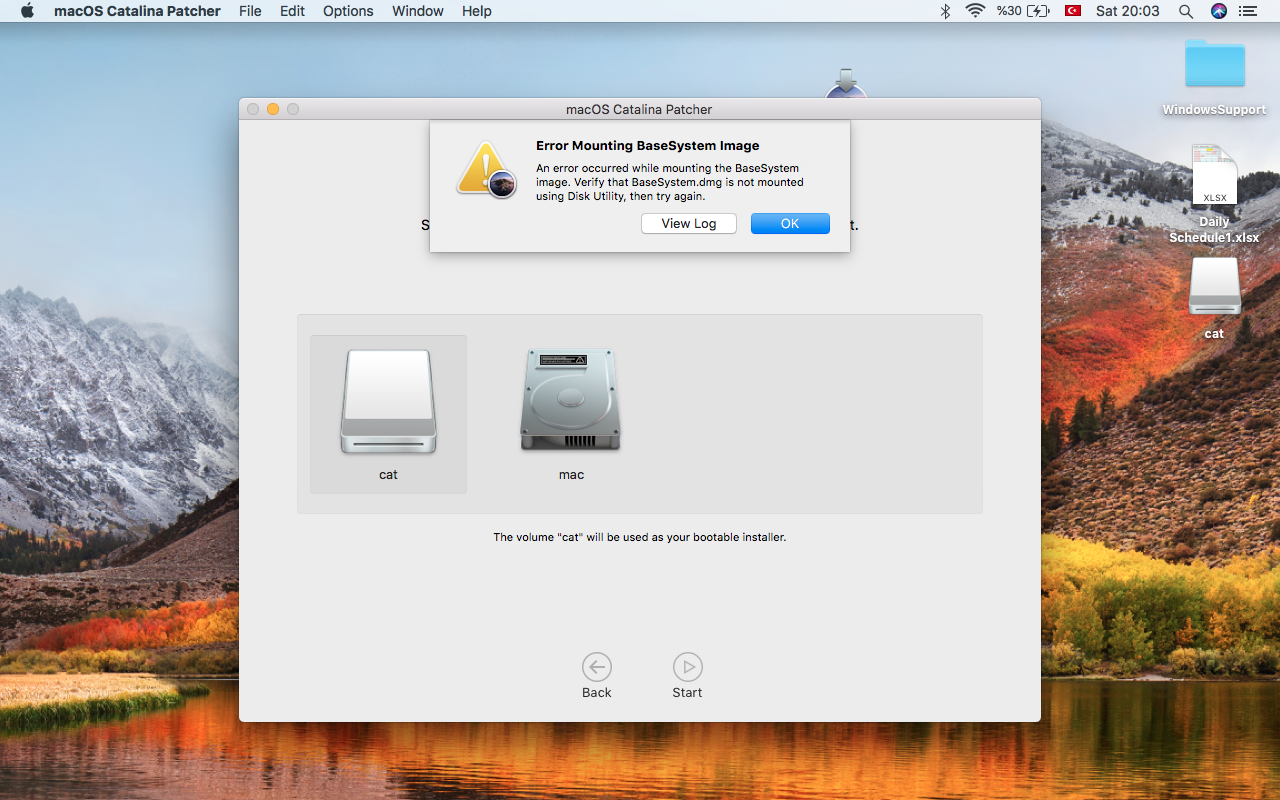Click the Back arrow icon
Screen dimensions: 1280x800
(x=597, y=667)
